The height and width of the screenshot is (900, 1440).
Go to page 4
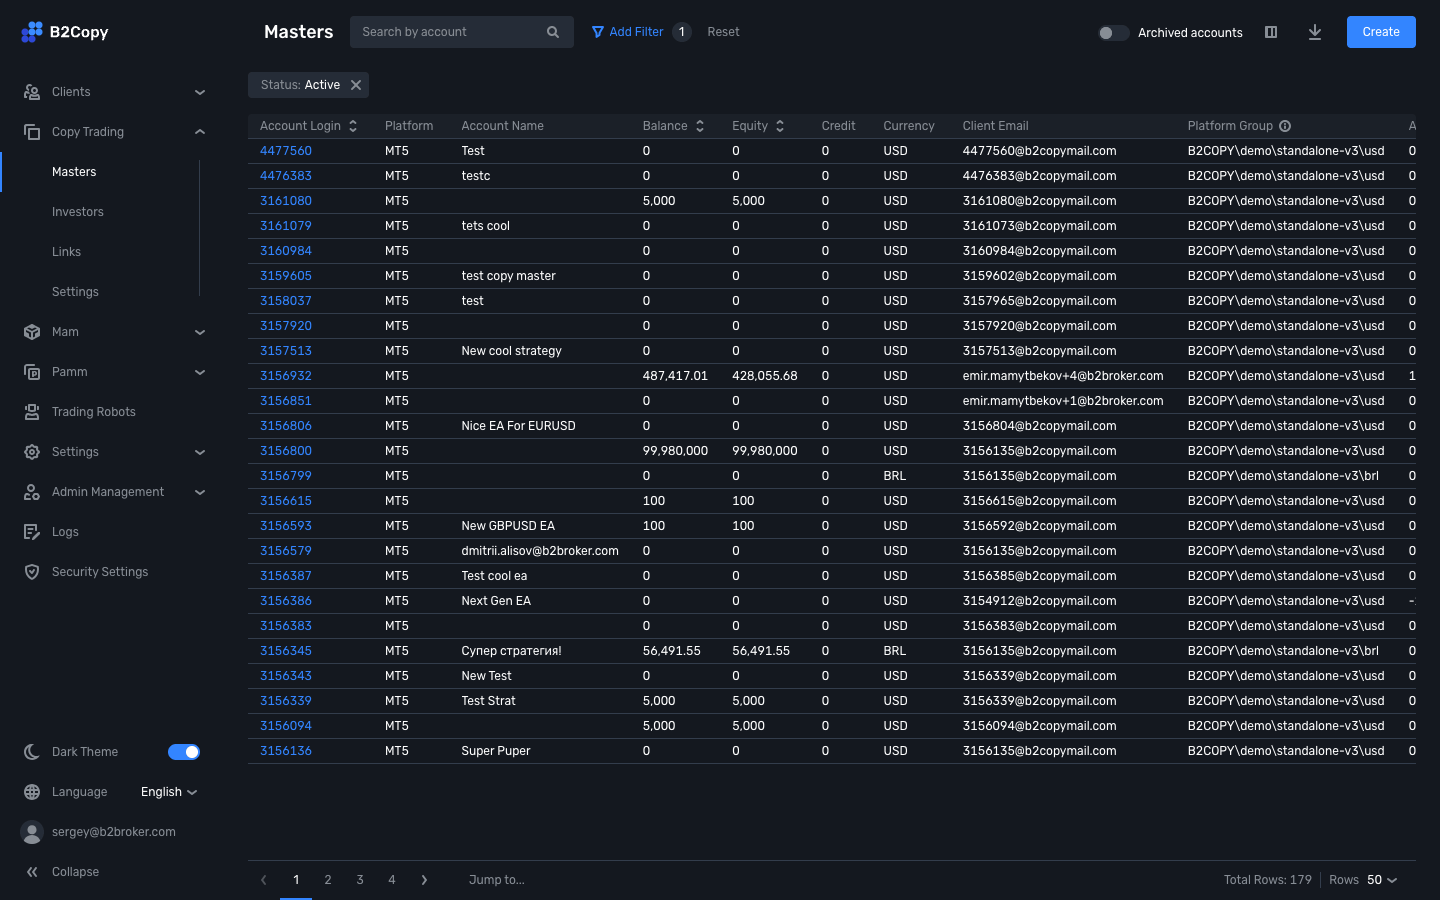[x=392, y=880]
